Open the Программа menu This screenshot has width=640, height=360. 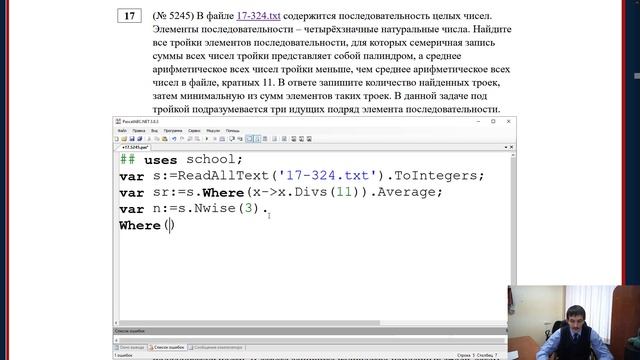(173, 131)
